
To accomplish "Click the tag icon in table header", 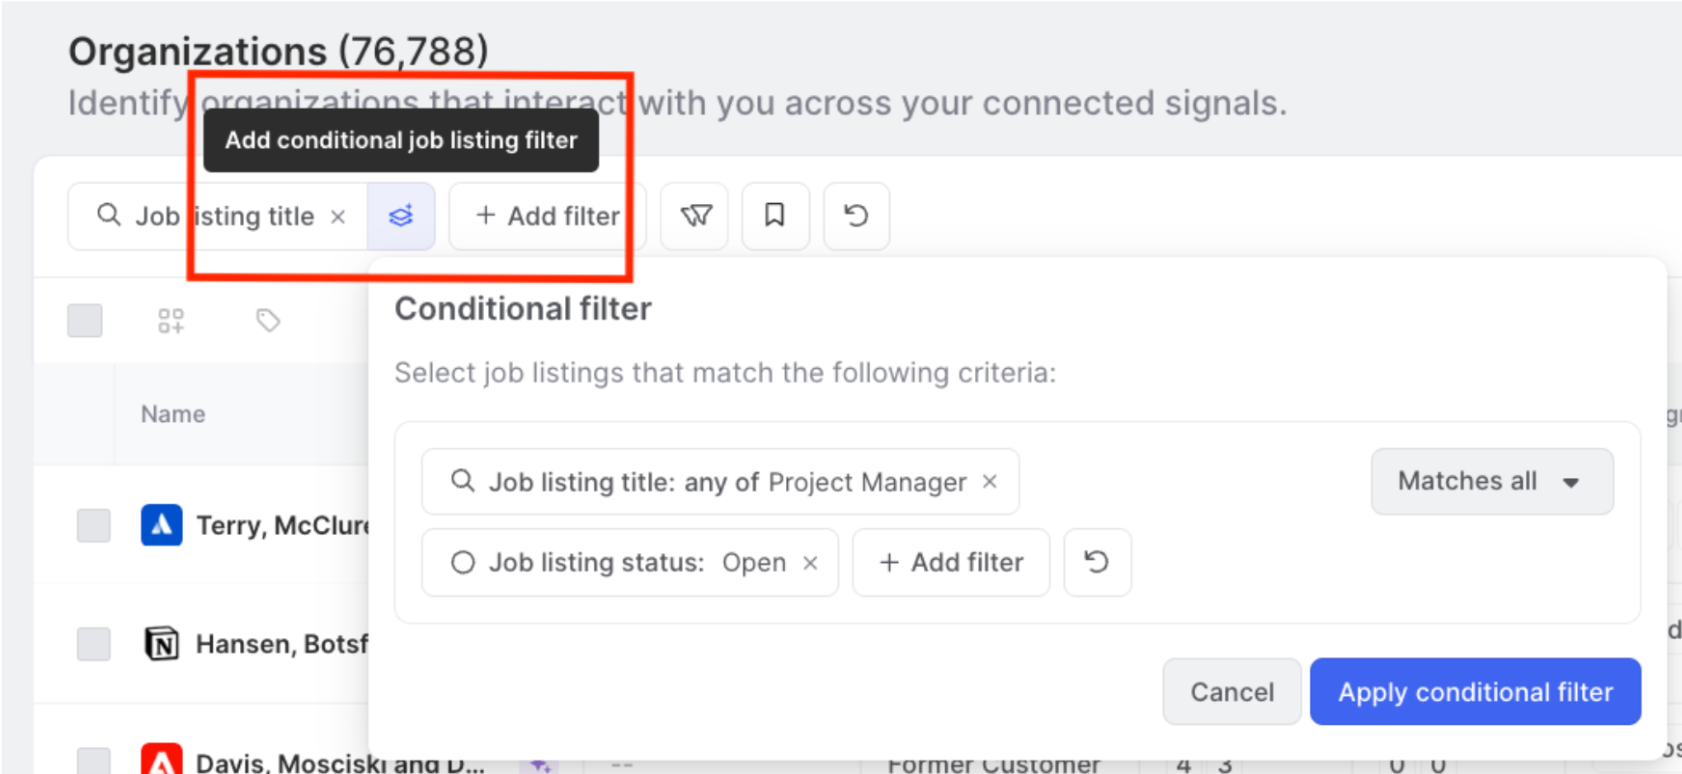I will 267,321.
